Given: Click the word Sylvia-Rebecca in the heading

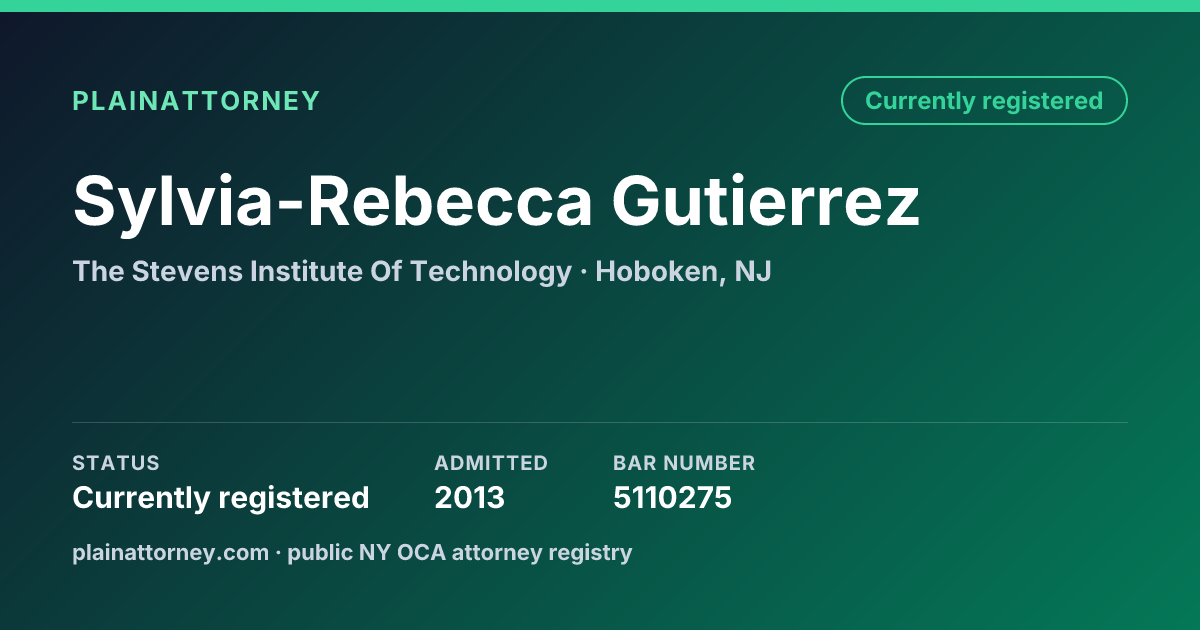Looking at the screenshot, I should 333,201.
